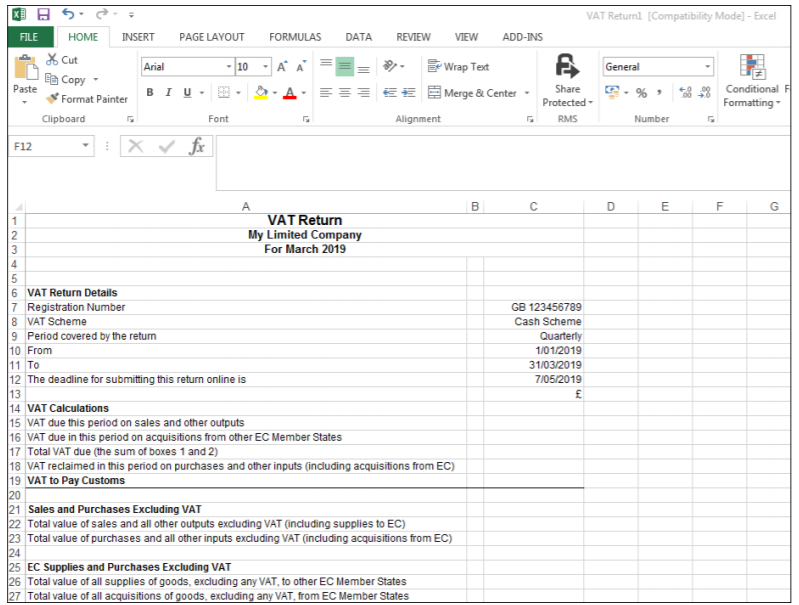Viewport: 799px width, 605px height.
Task: Toggle Italic formatting
Action: tap(168, 92)
